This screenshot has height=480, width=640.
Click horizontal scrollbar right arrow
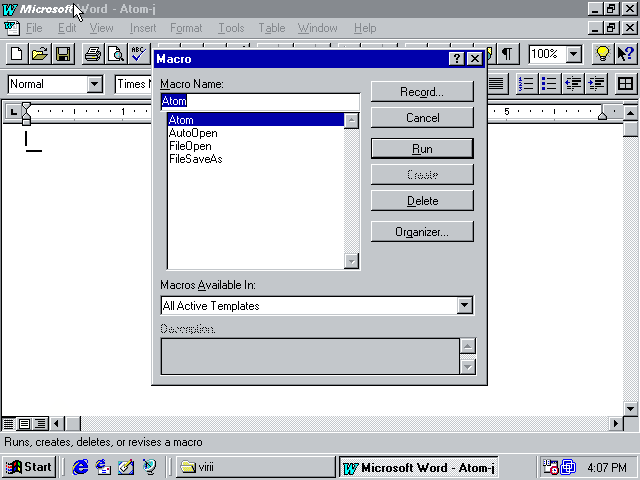pyautogui.click(x=616, y=424)
